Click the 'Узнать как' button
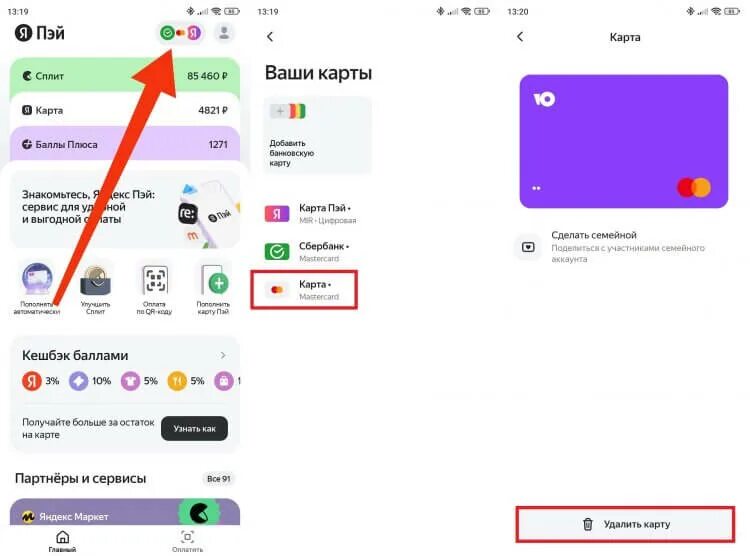 pyautogui.click(x=194, y=429)
